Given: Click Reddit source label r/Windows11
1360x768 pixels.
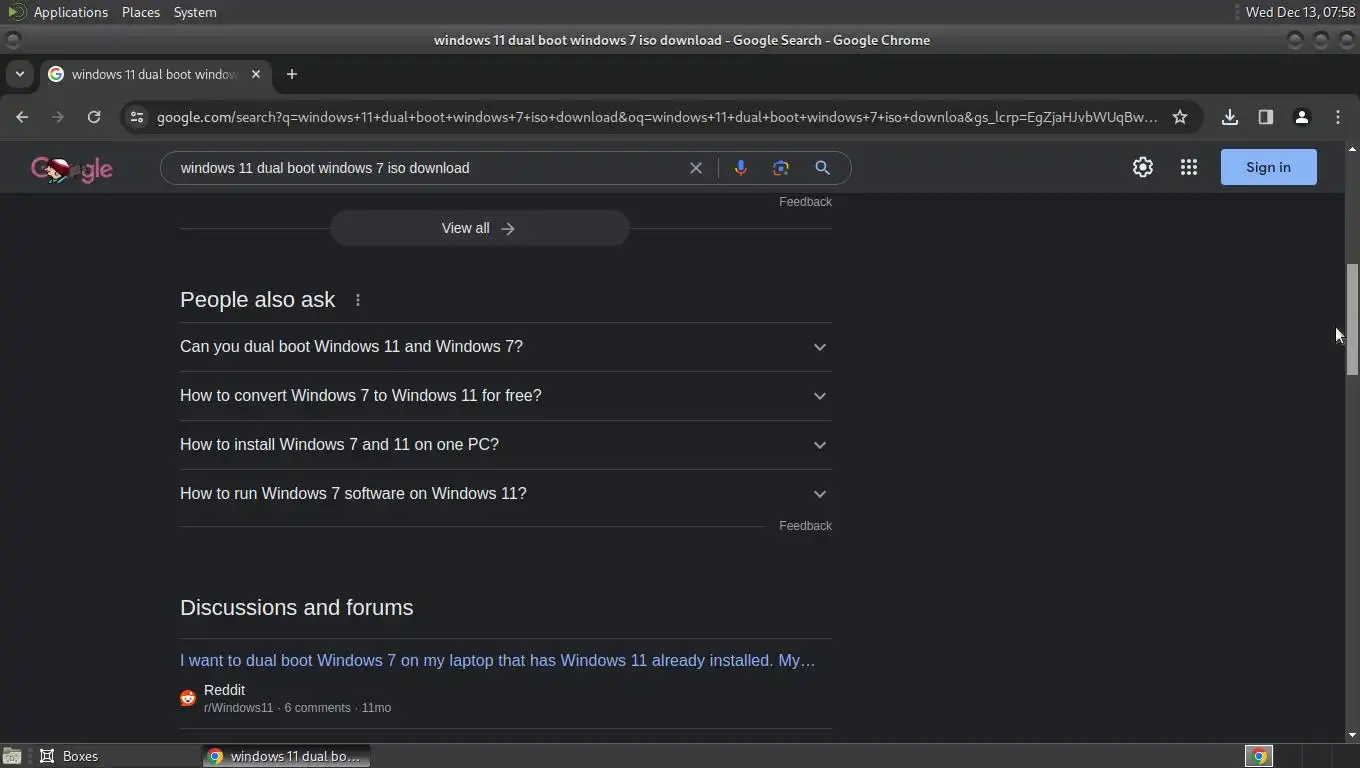Looking at the screenshot, I should (238, 708).
